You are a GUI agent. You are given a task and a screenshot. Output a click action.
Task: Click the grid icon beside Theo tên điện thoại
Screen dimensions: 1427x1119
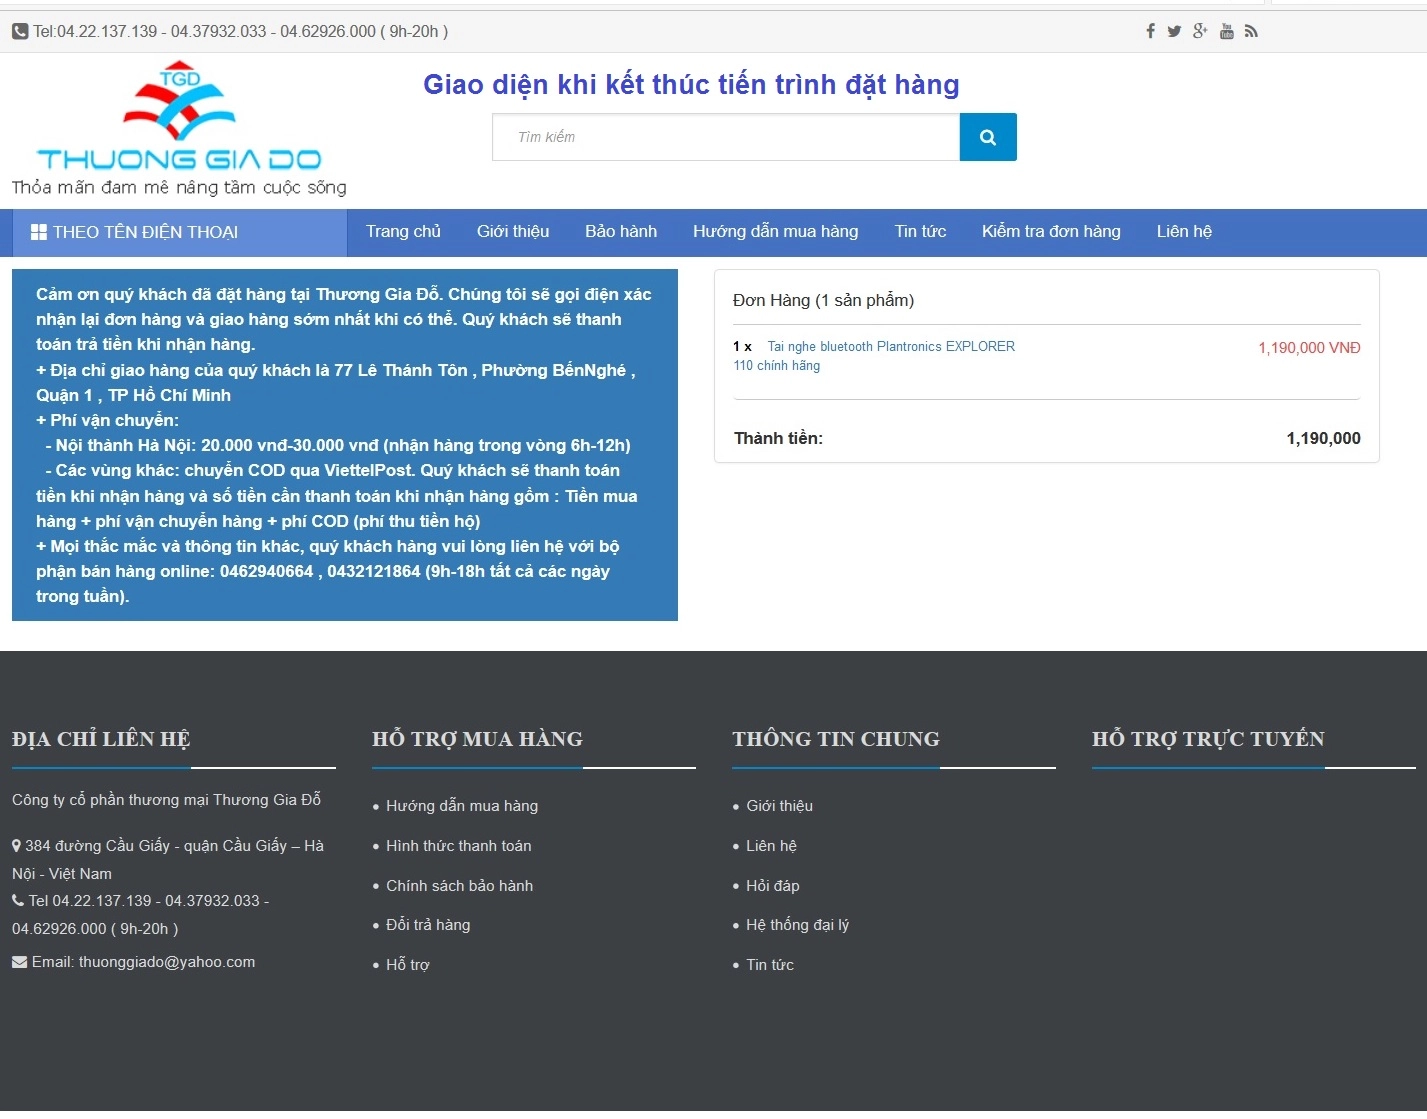pos(39,232)
